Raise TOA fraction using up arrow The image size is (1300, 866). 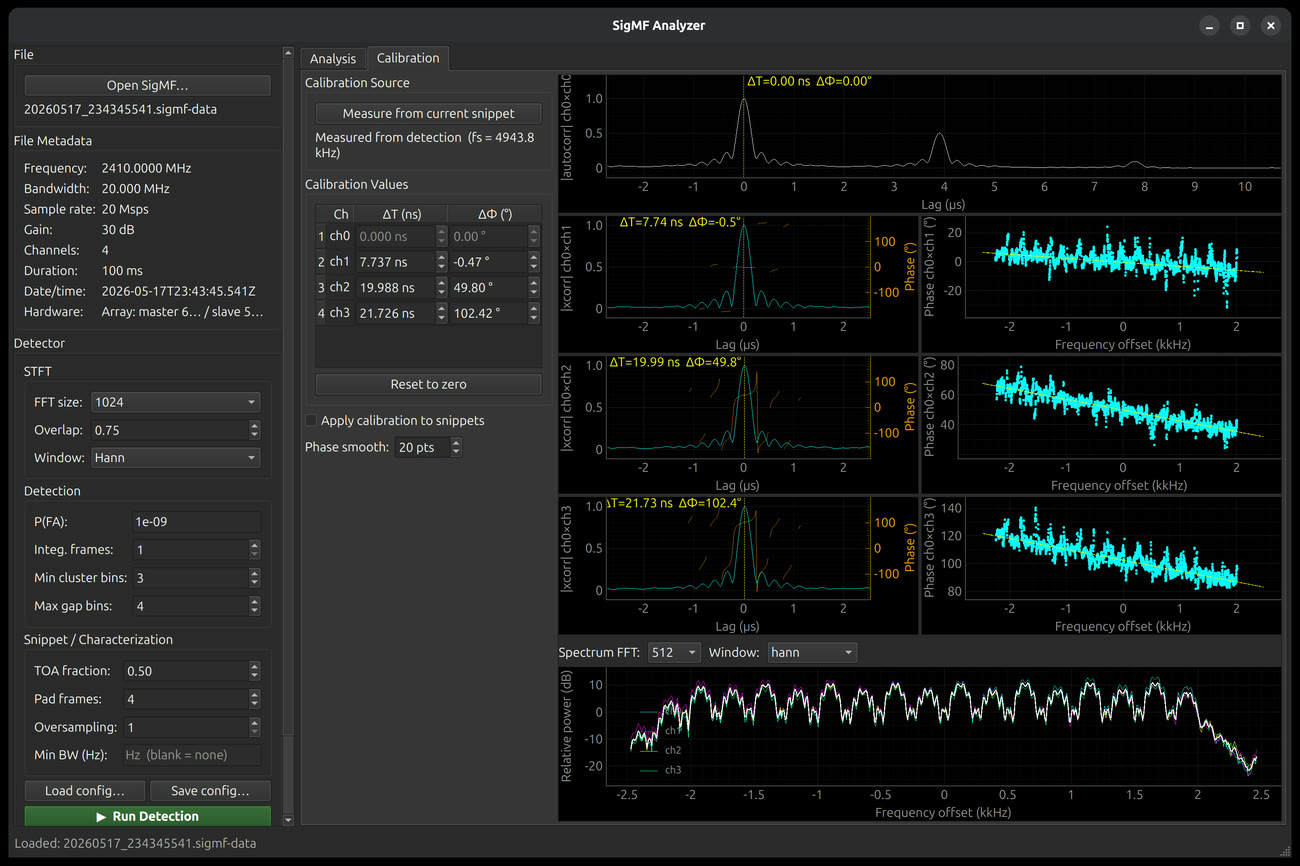[x=254, y=666]
